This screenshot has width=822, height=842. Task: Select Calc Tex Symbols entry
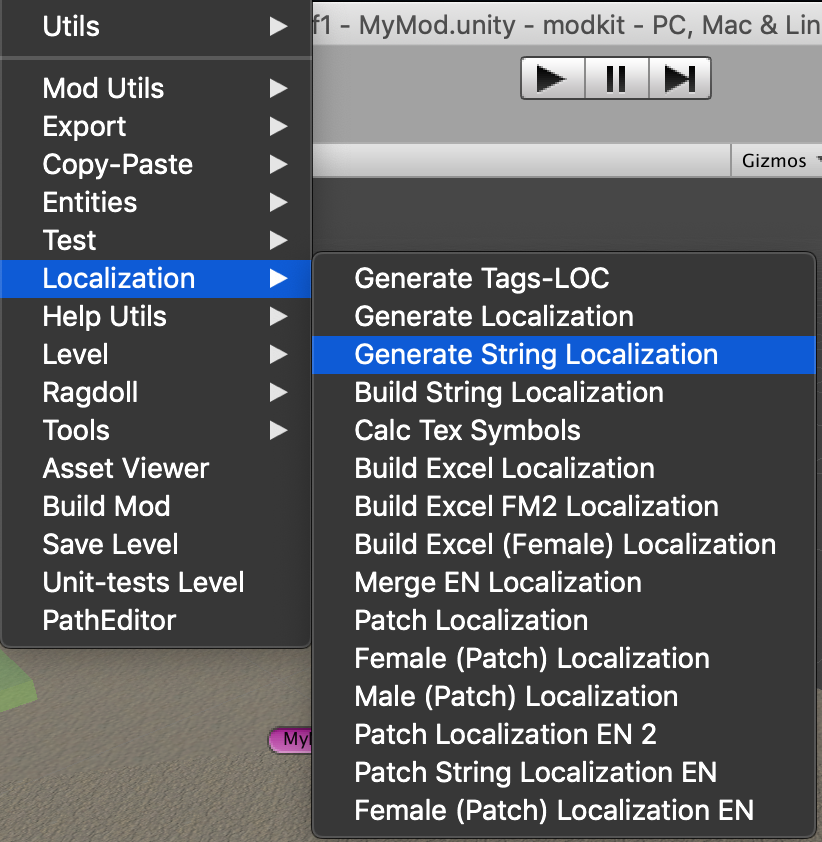click(x=467, y=430)
